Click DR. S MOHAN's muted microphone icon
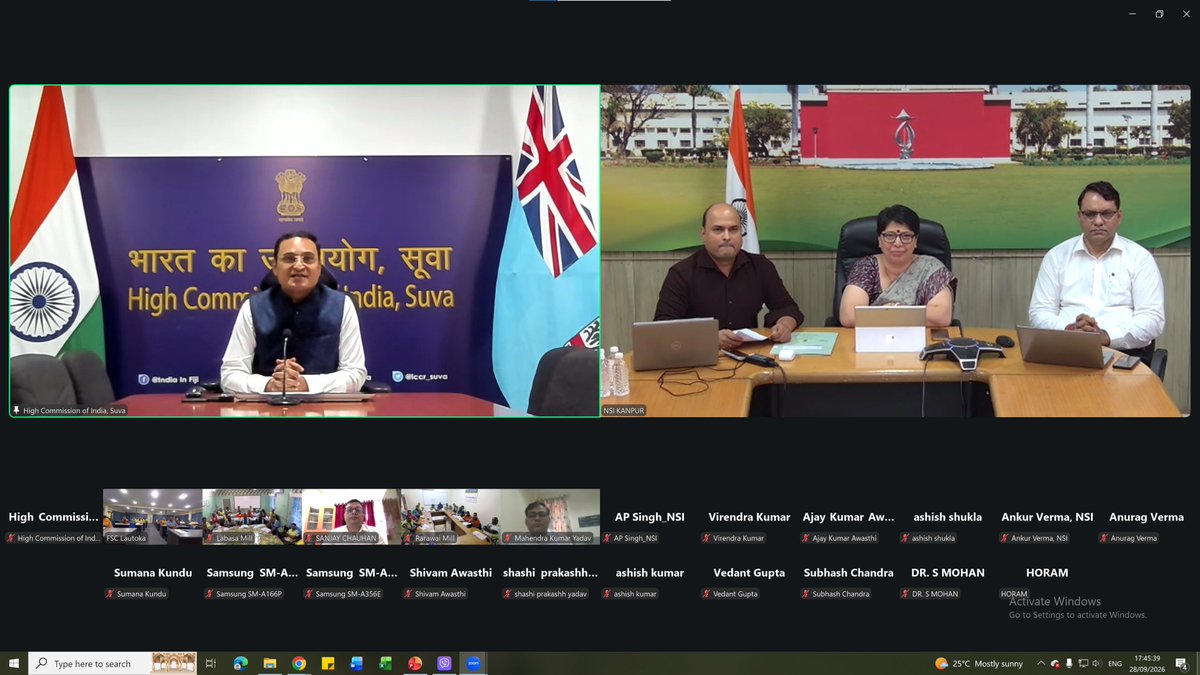Screen dimensions: 1200x675 click(x=905, y=594)
